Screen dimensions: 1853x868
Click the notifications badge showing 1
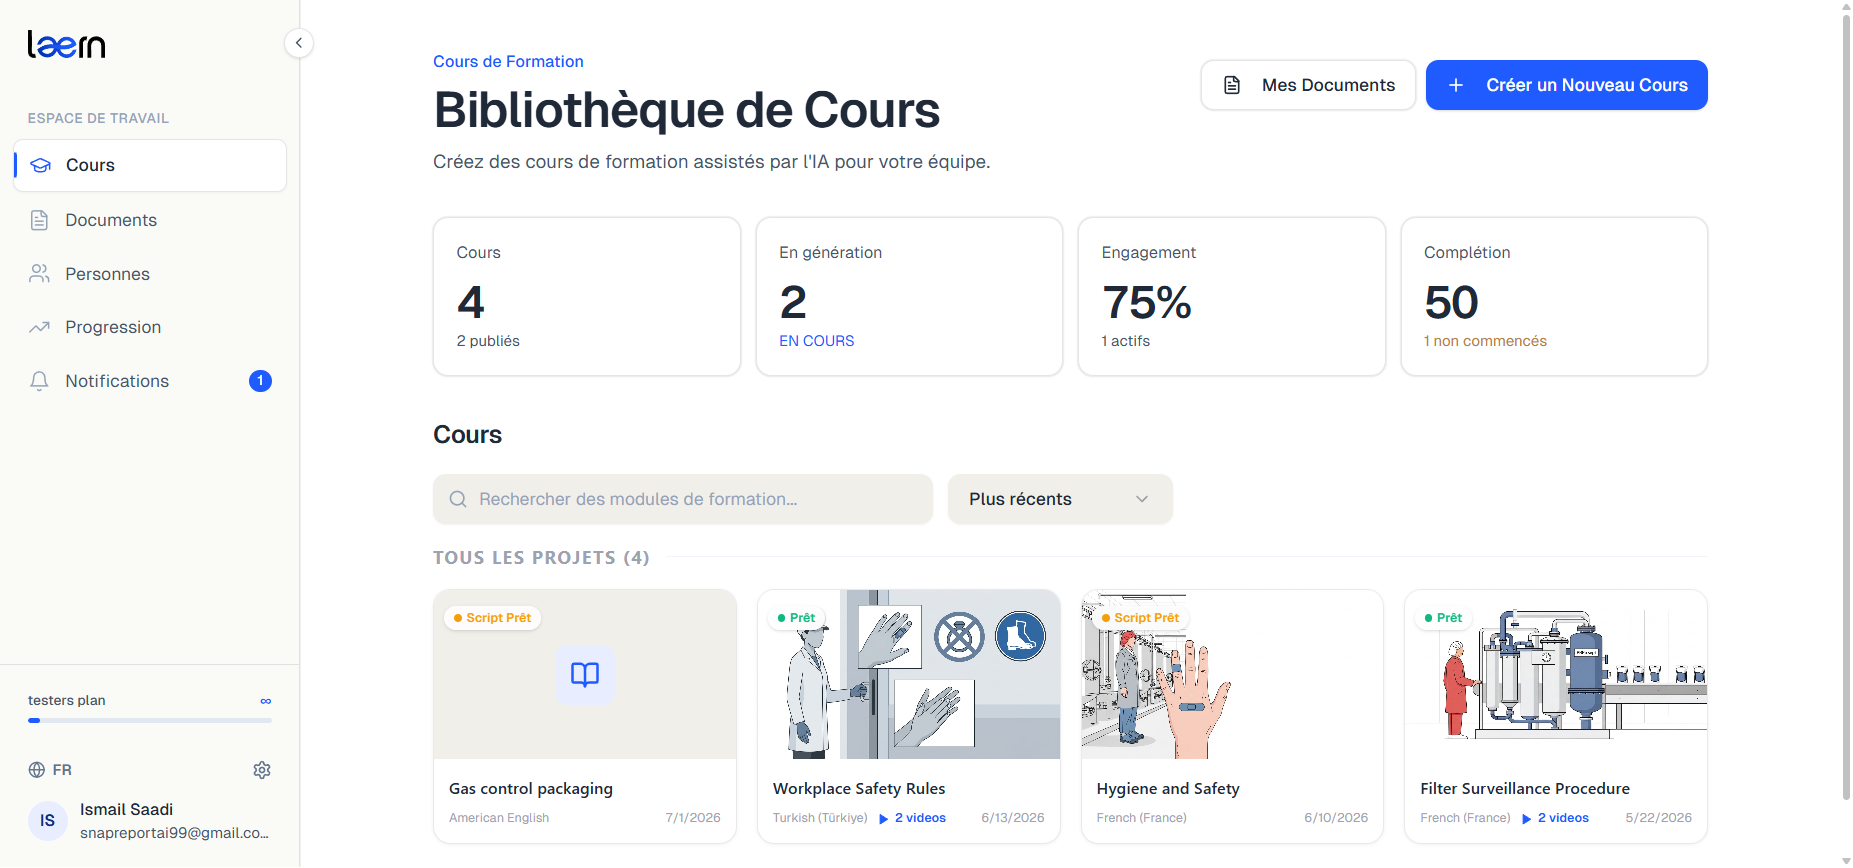click(x=260, y=381)
